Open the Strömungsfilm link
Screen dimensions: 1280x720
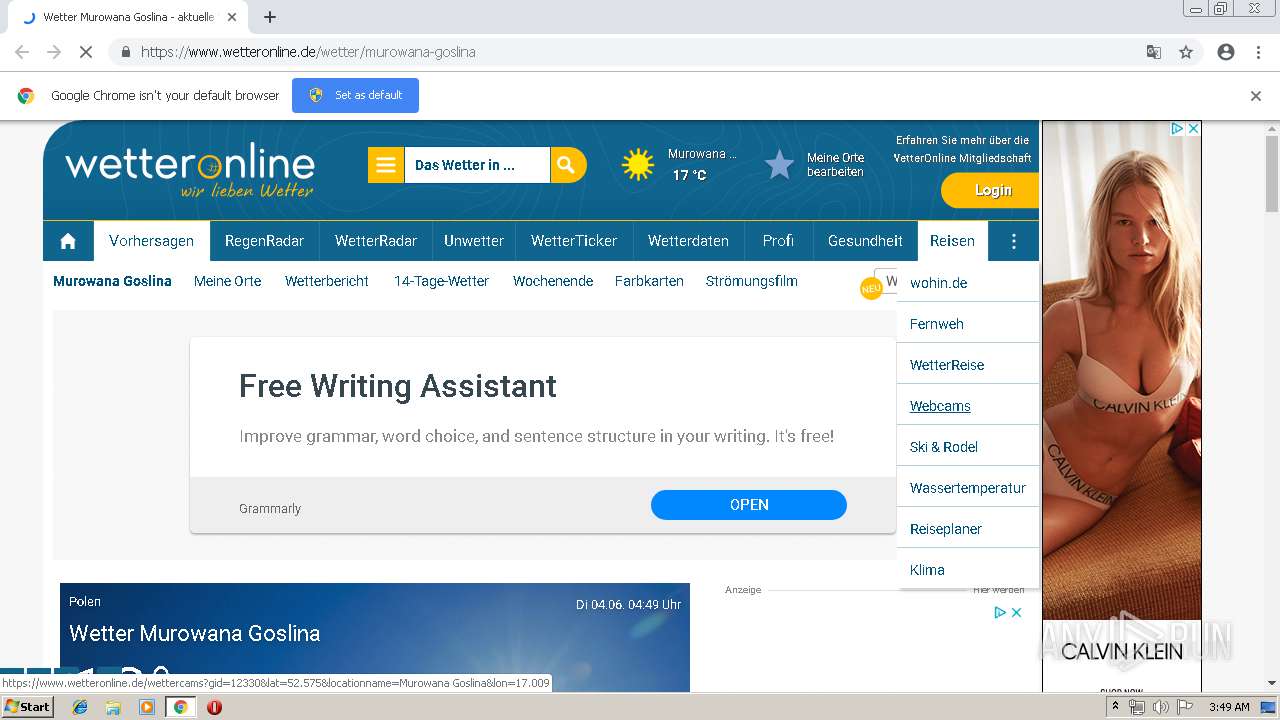(751, 281)
